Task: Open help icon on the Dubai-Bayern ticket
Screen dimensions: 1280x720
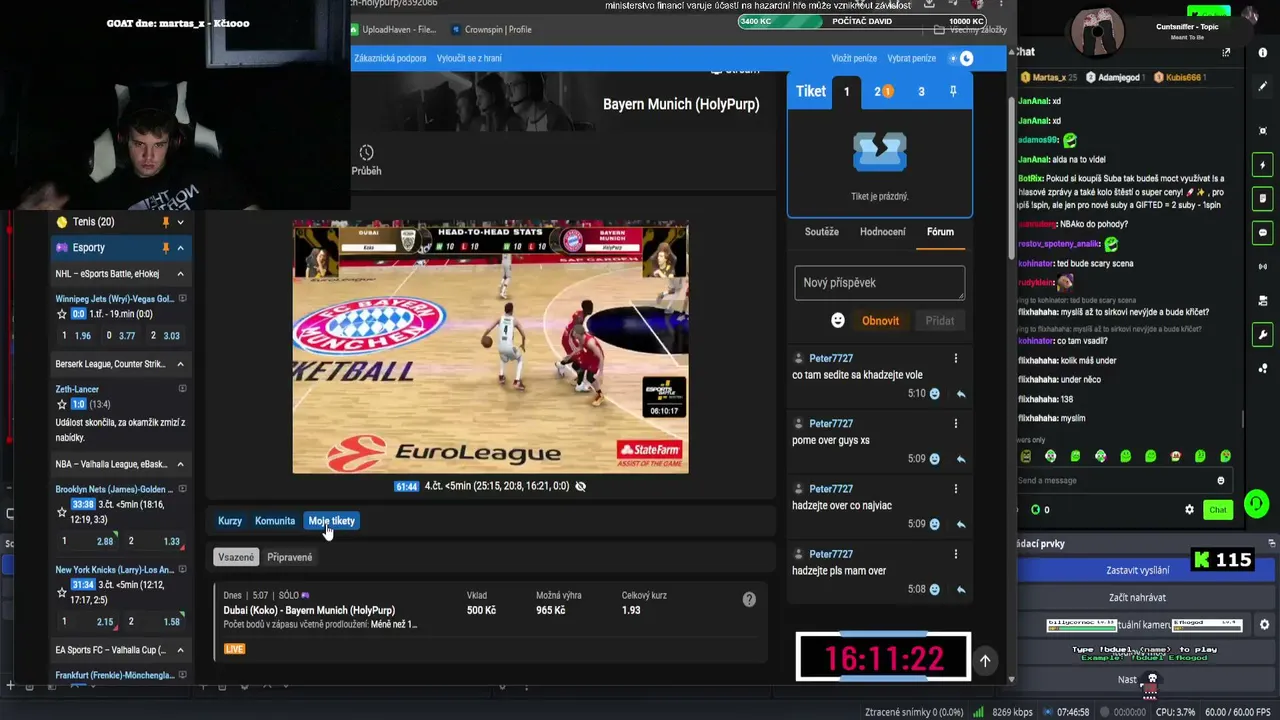Action: point(749,599)
